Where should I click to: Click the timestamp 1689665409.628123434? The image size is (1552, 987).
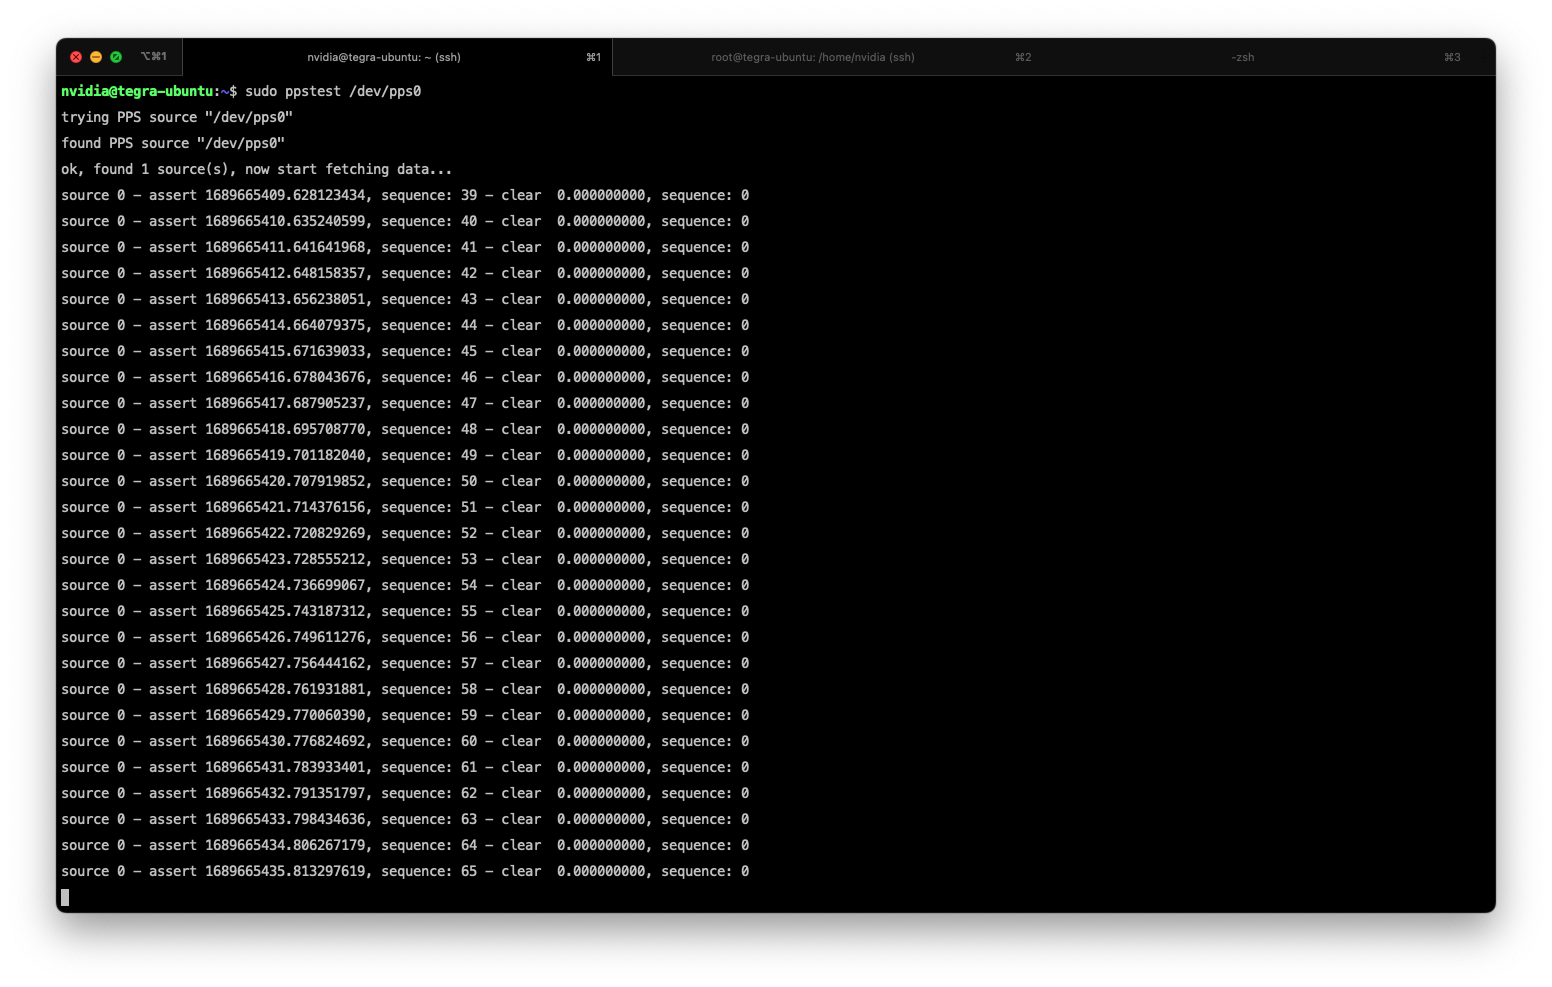(x=286, y=195)
